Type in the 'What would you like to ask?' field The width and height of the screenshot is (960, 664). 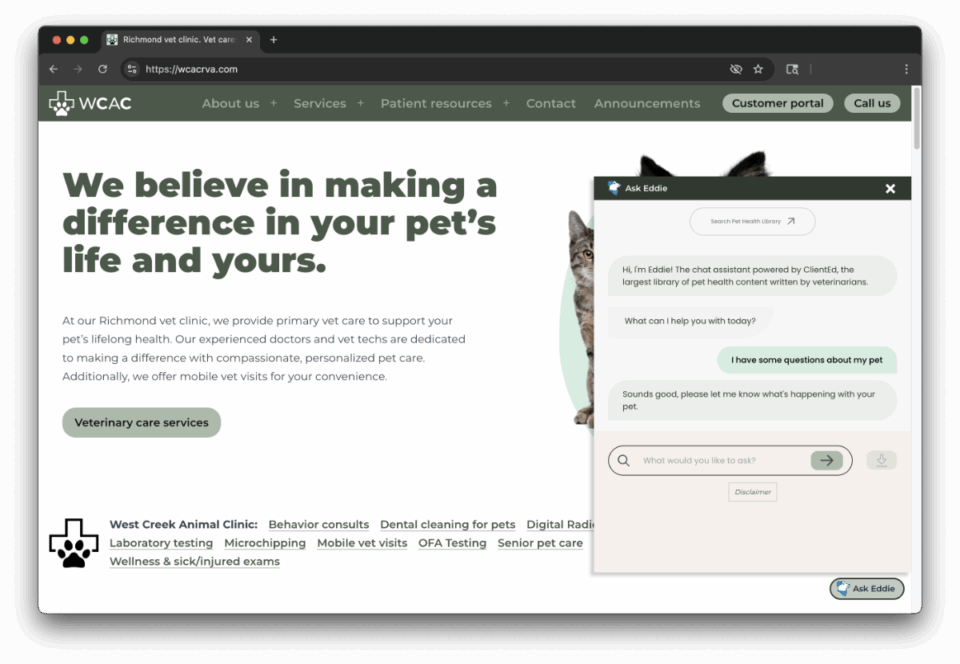click(x=722, y=460)
